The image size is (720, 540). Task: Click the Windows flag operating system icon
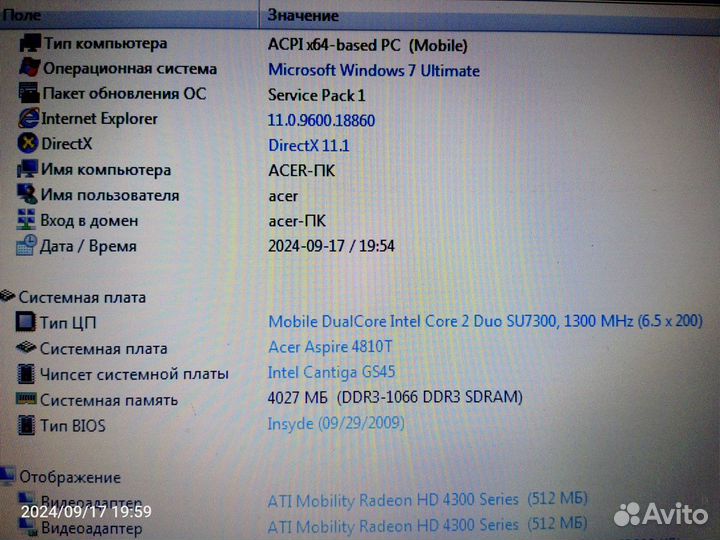(x=30, y=68)
